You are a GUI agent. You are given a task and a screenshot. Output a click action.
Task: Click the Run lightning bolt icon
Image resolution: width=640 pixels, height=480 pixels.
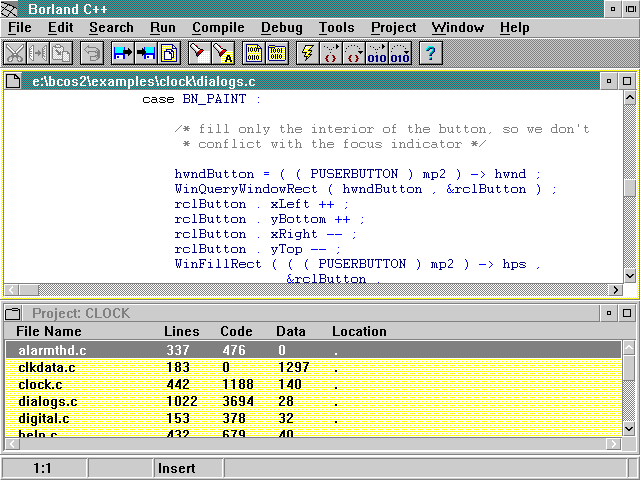coord(307,53)
